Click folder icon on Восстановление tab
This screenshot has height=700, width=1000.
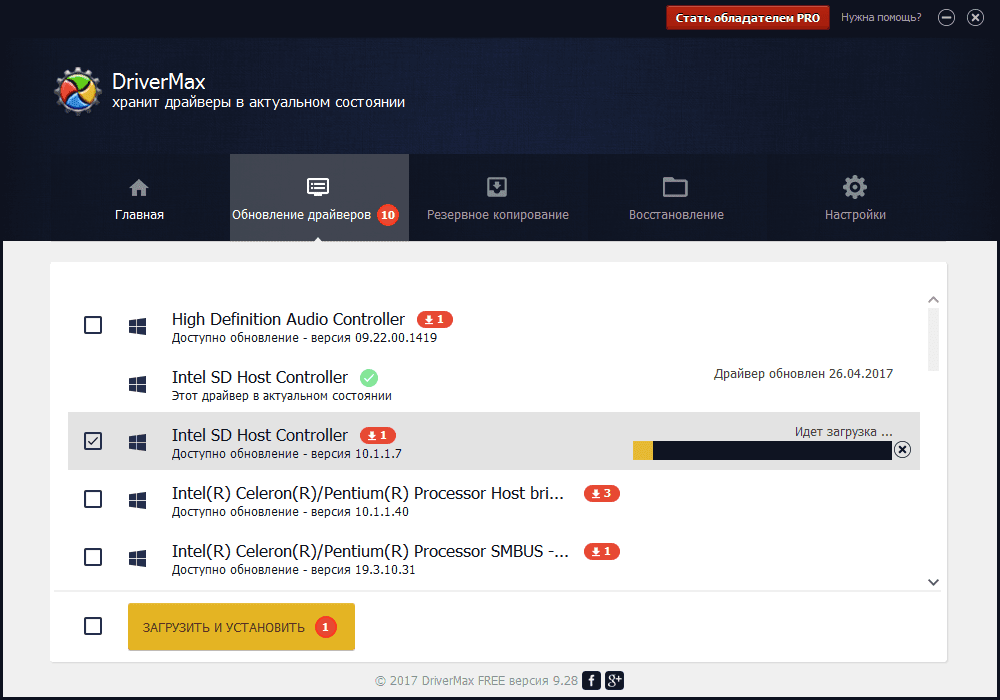tap(675, 187)
